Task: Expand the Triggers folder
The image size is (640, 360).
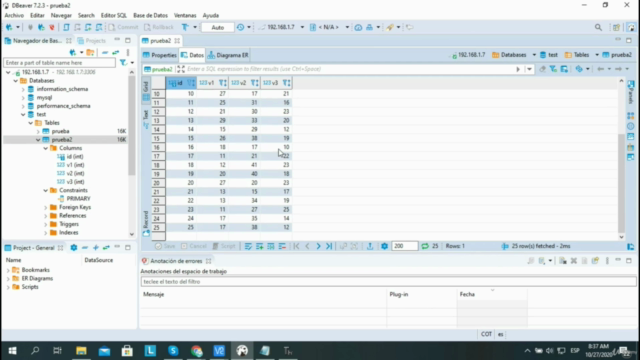Action: click(x=45, y=224)
